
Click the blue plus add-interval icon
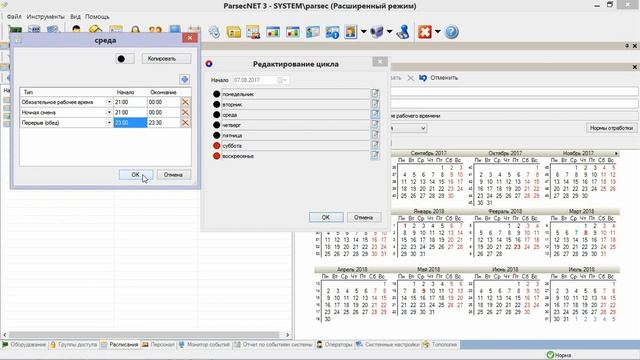pos(184,79)
